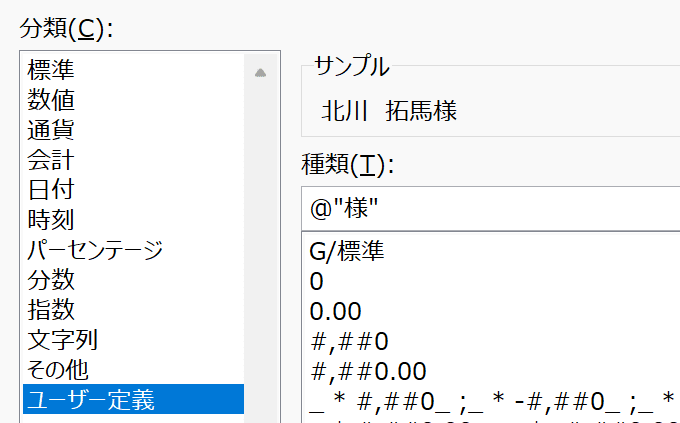Pick 会計 from the category list

point(134,159)
